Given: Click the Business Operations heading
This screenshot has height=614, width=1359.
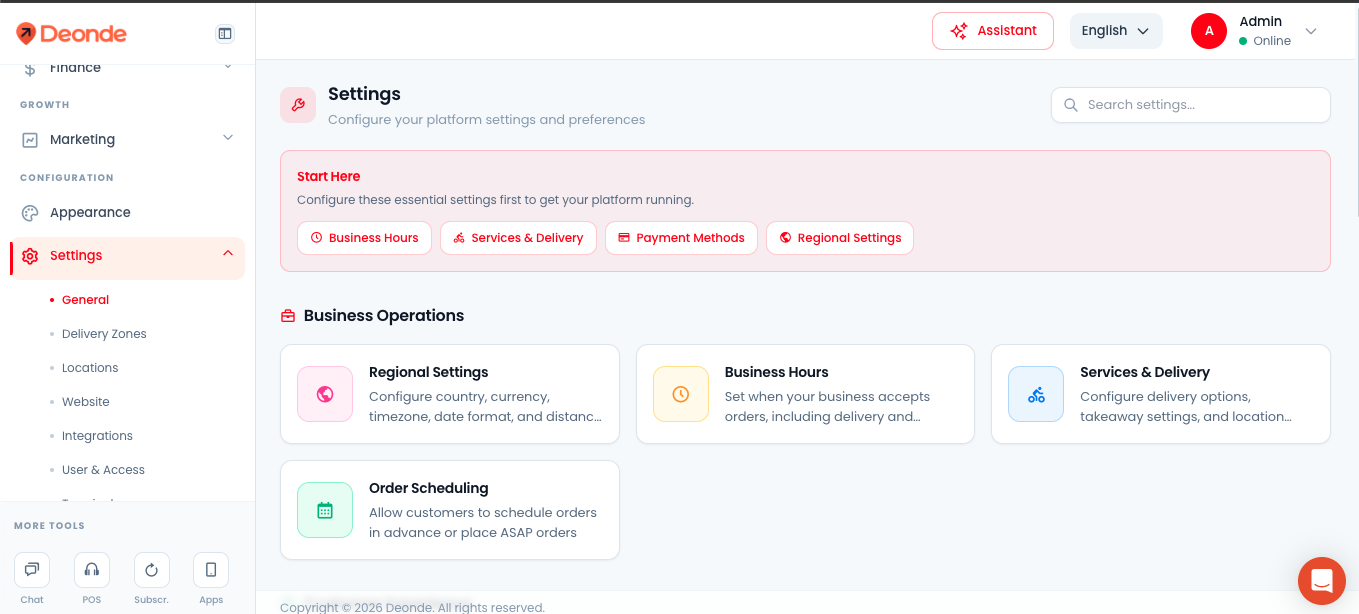Looking at the screenshot, I should coord(384,316).
